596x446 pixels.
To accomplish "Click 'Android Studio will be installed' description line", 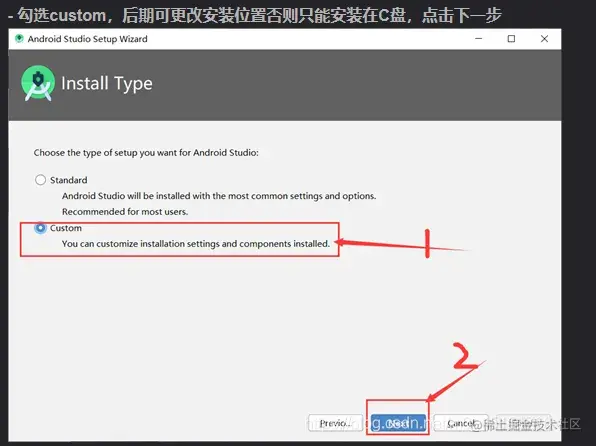I will click(x=219, y=196).
